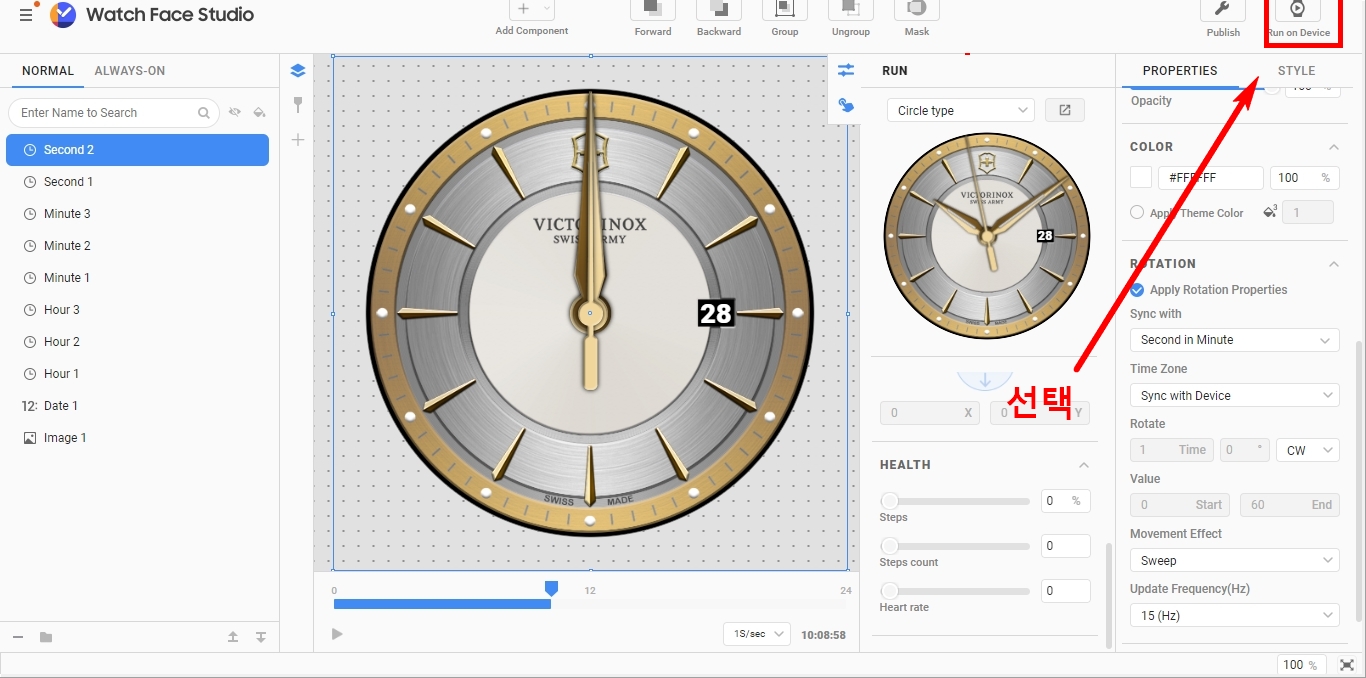
Task: Click the run preview watch thumbnail
Action: tap(987, 237)
